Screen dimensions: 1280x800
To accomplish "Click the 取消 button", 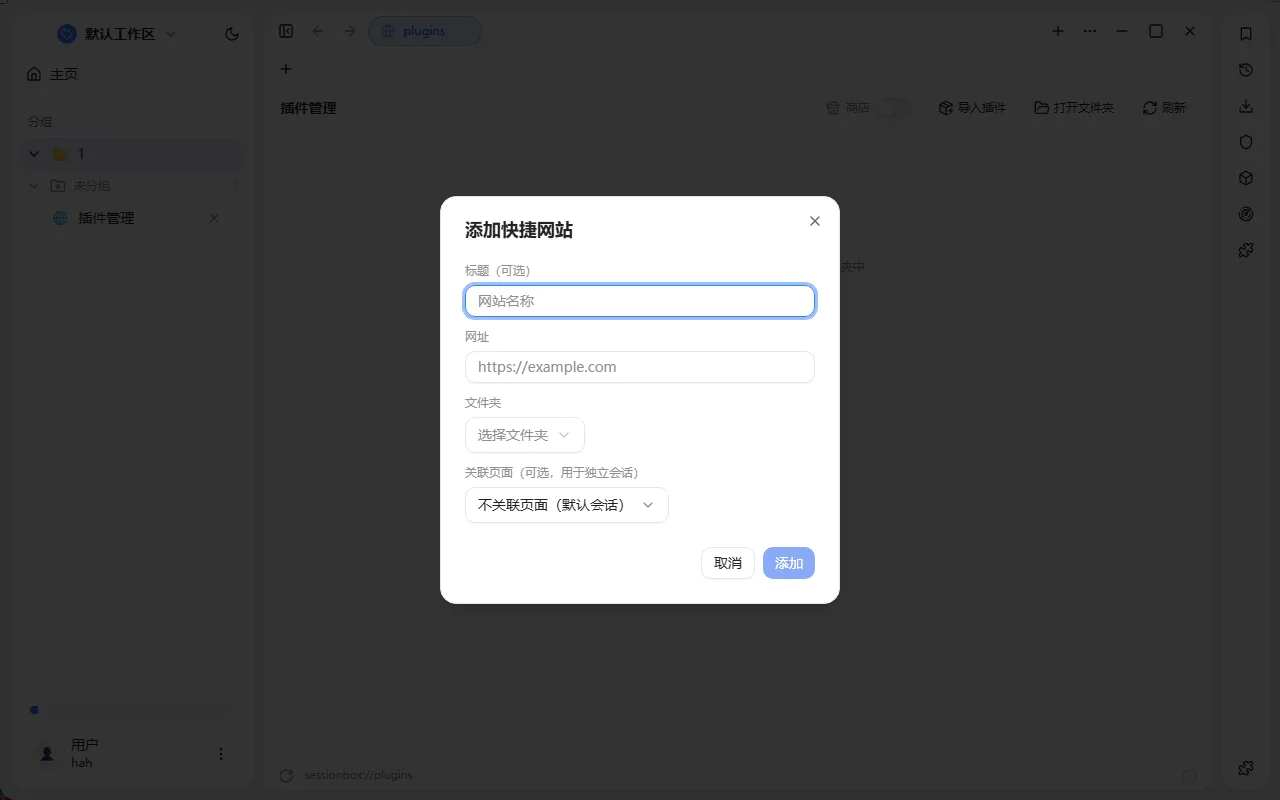I will 728,563.
